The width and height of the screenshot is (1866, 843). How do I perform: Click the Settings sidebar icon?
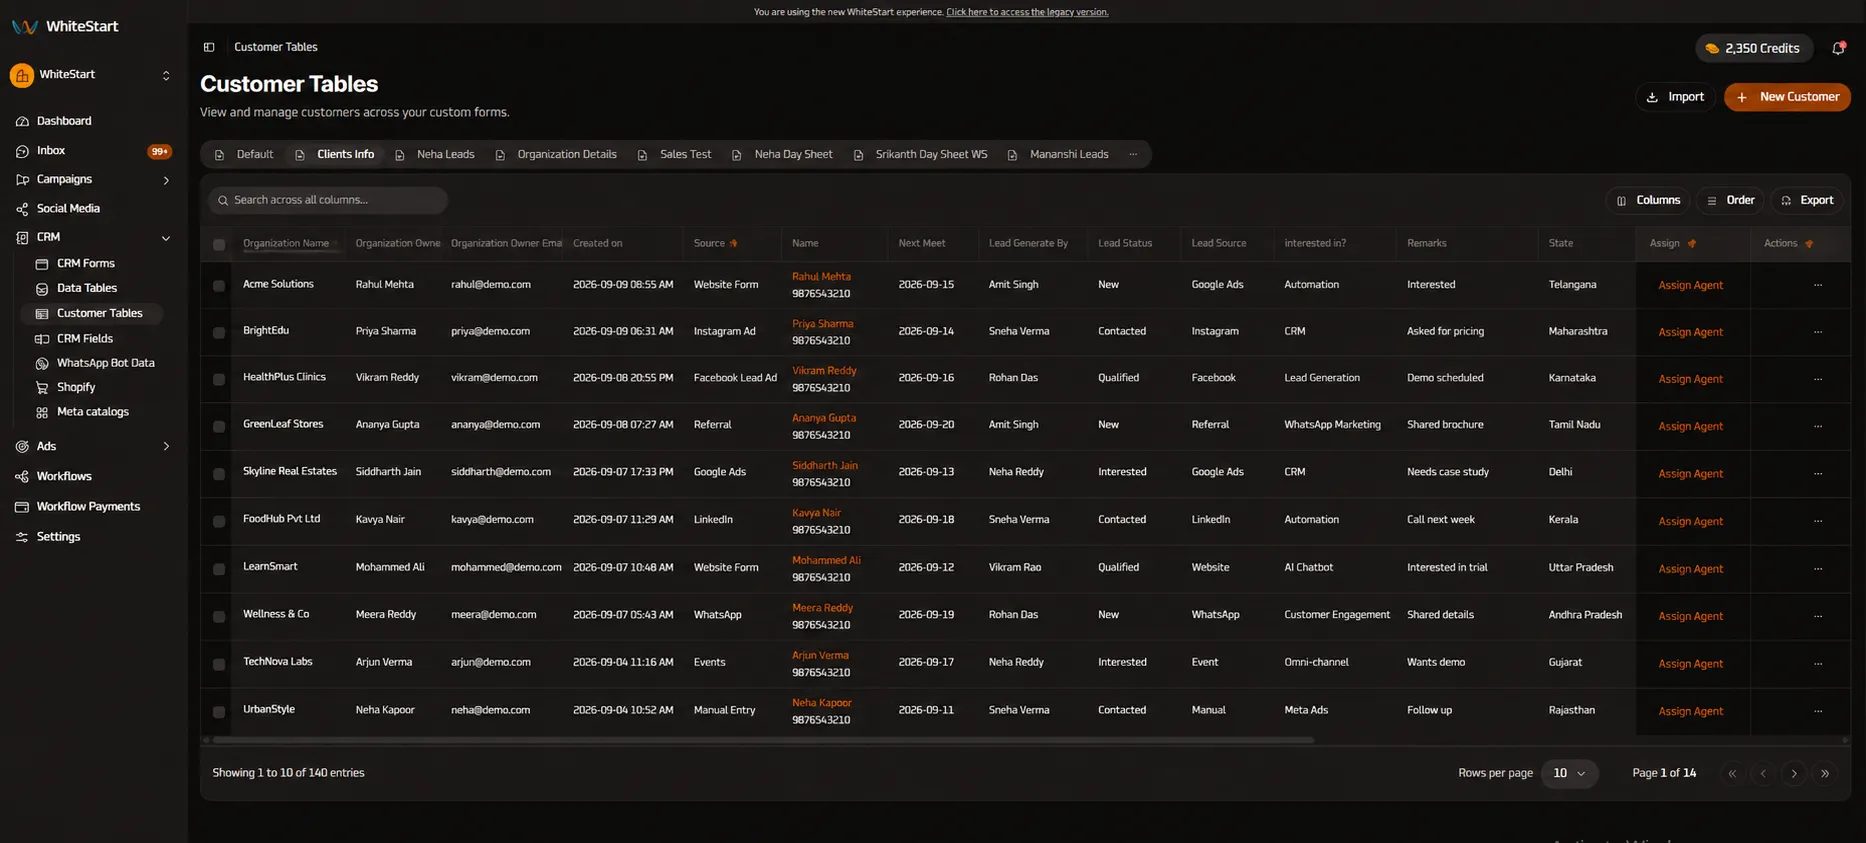22,537
